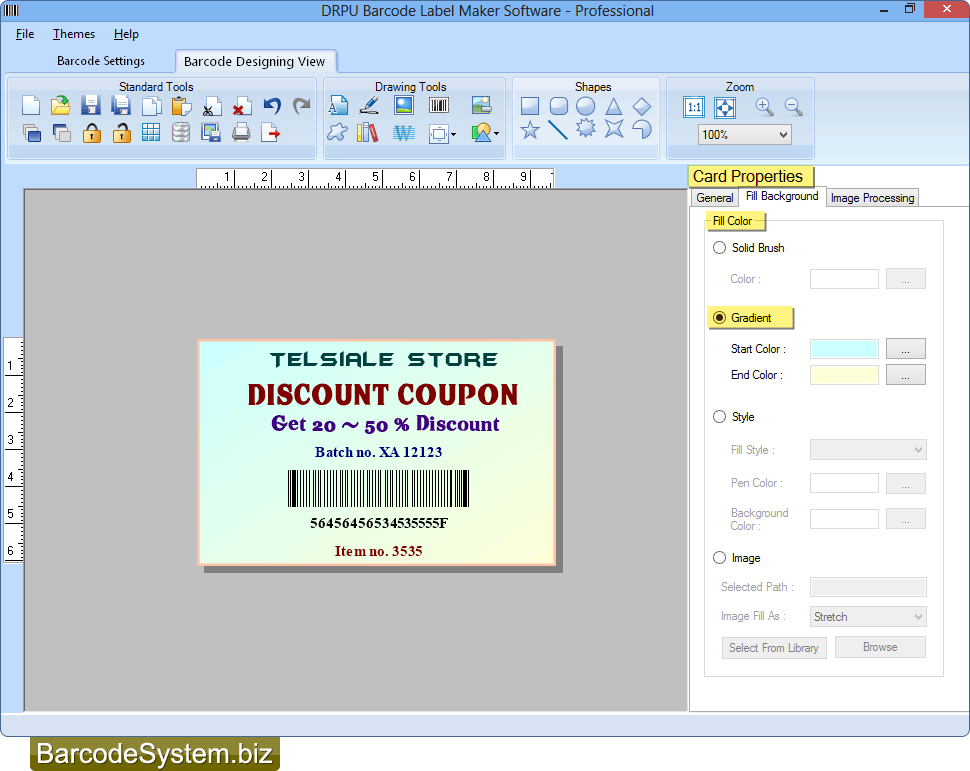Click the Solid Brush Color swatch box
This screenshot has width=970, height=771.
click(844, 279)
